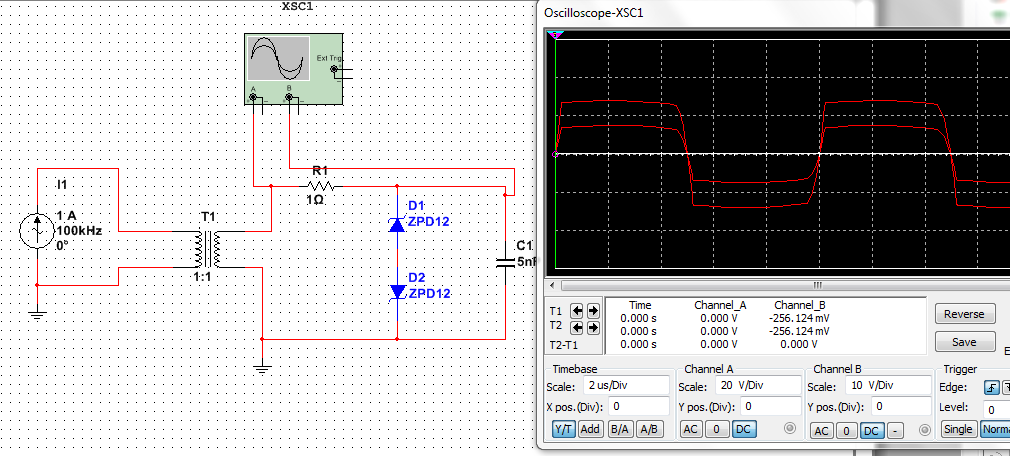Select transformer T1 in schematic

tap(208, 249)
